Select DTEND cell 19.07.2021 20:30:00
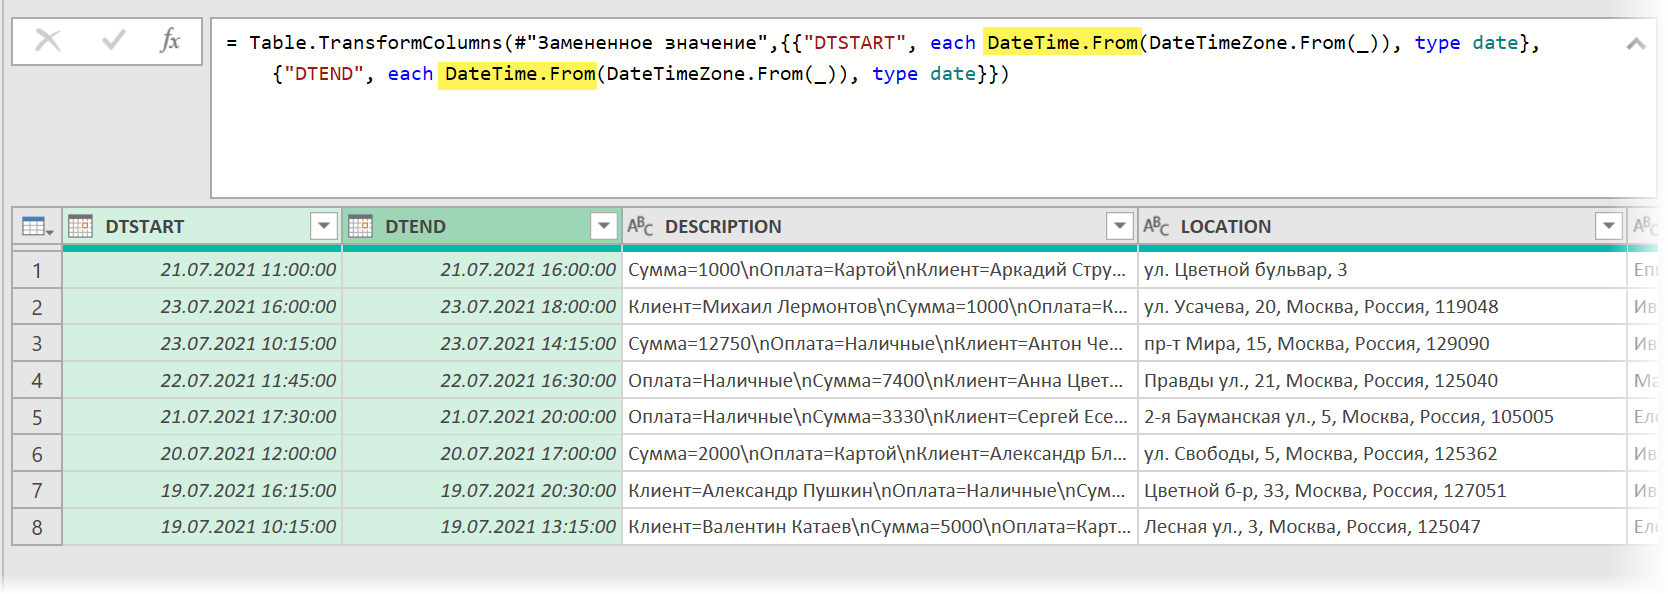 pyautogui.click(x=482, y=490)
